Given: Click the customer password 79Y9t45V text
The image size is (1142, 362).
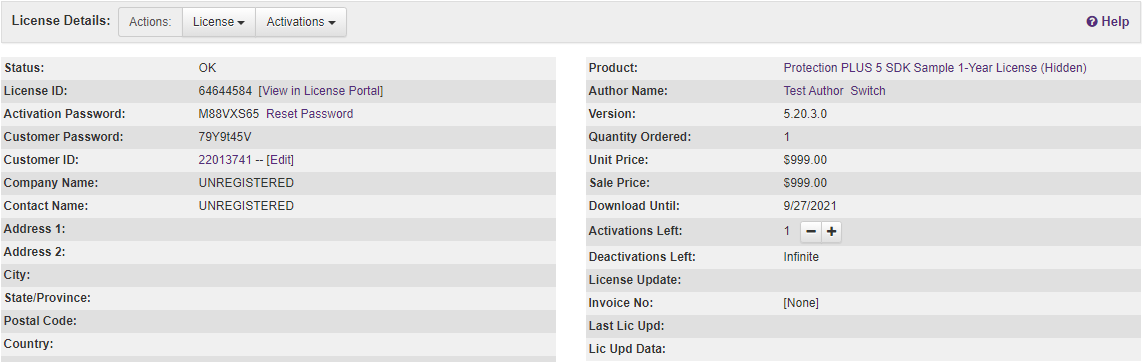Looking at the screenshot, I should coord(225,137).
